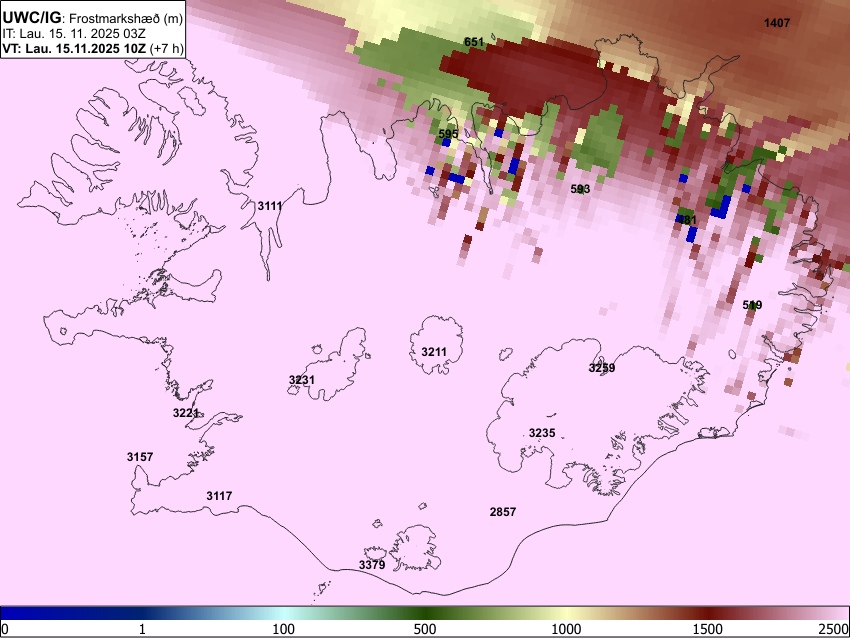Click the map value label 651
The height and width of the screenshot is (638, 850).
(474, 42)
